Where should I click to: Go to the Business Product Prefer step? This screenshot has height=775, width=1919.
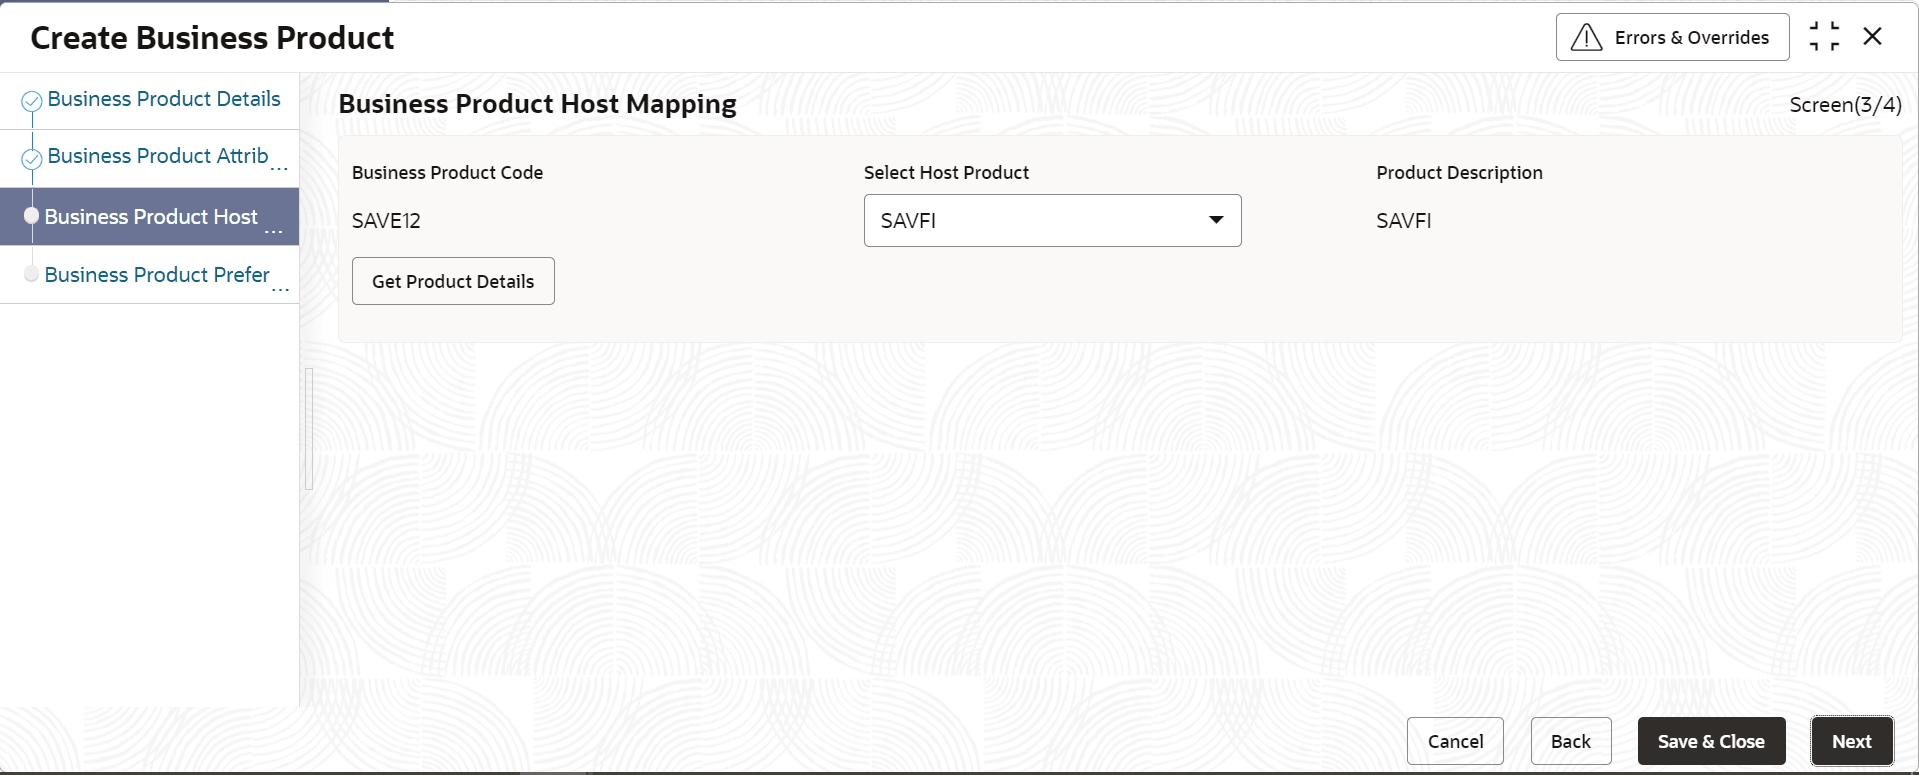pos(157,275)
